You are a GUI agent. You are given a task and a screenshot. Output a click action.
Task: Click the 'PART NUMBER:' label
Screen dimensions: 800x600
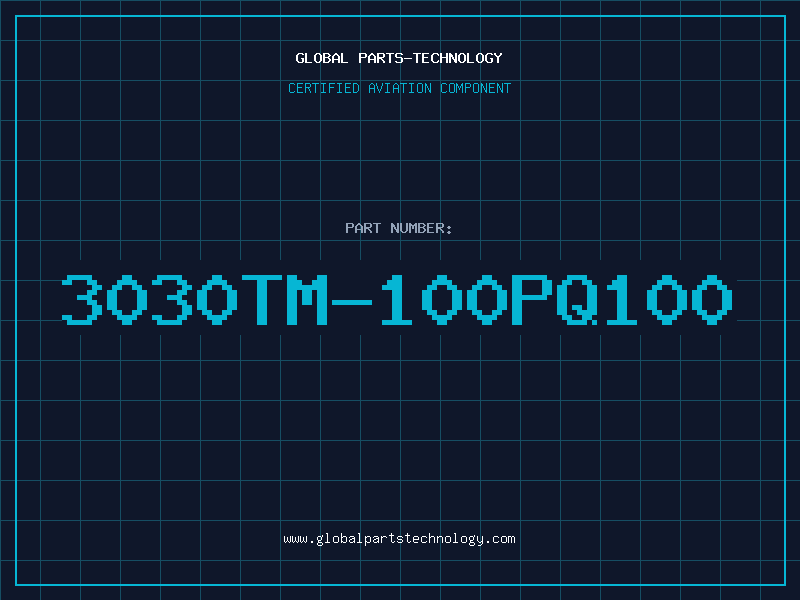[x=399, y=228]
